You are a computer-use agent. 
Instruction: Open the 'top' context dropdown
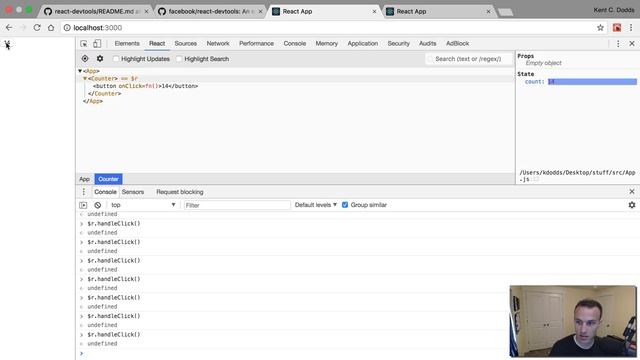(143, 205)
